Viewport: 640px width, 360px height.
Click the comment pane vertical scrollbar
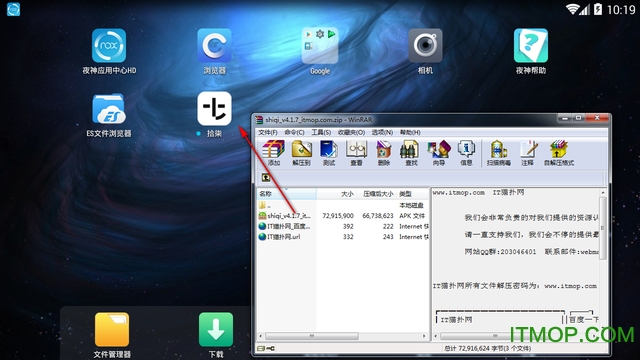point(602,227)
